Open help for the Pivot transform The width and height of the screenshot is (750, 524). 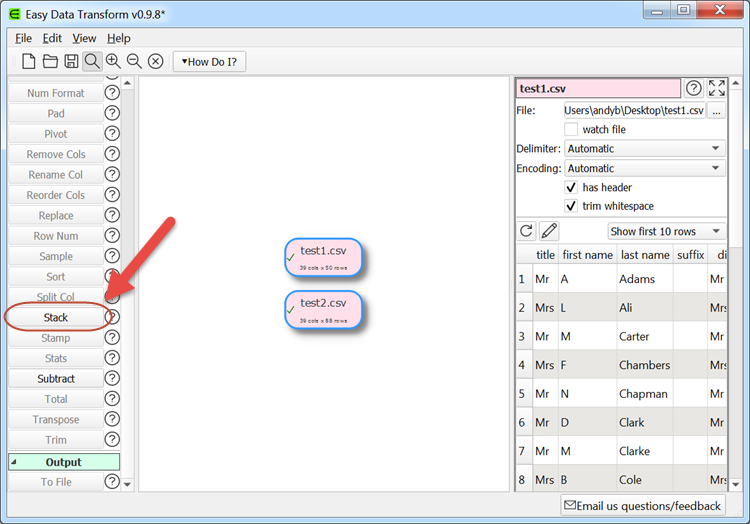point(112,134)
